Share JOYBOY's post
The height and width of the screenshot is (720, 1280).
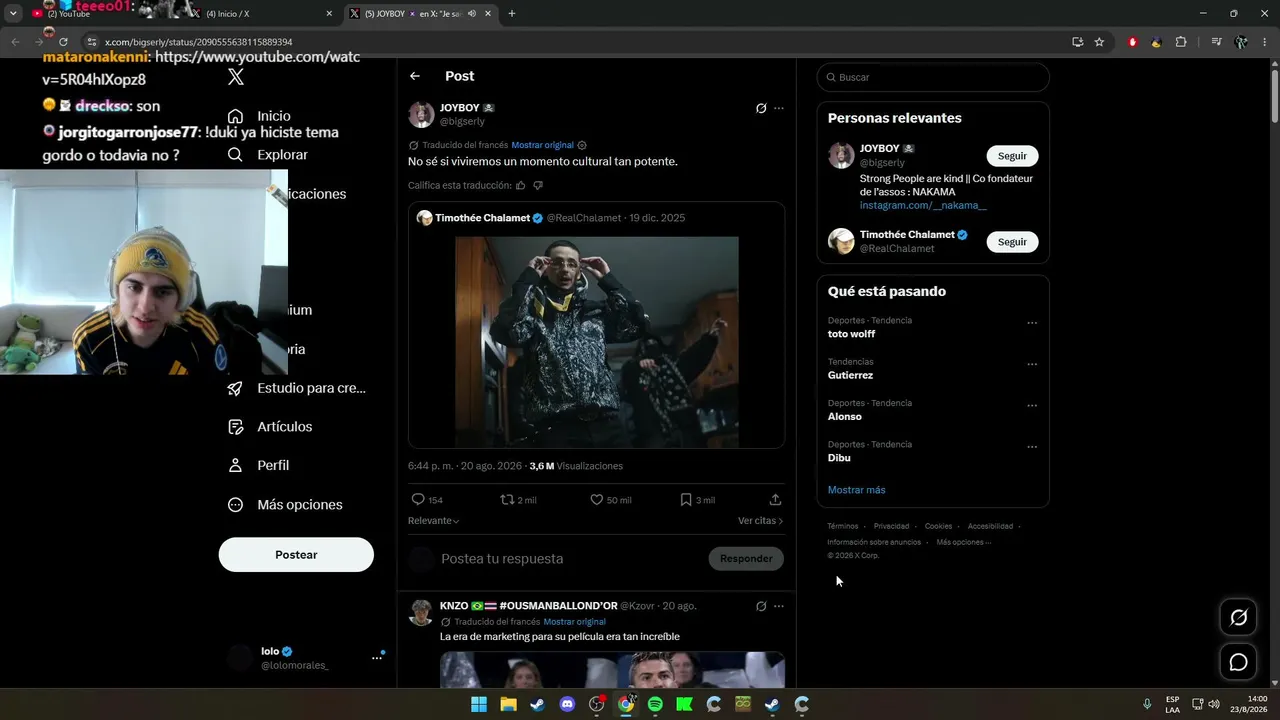775,500
